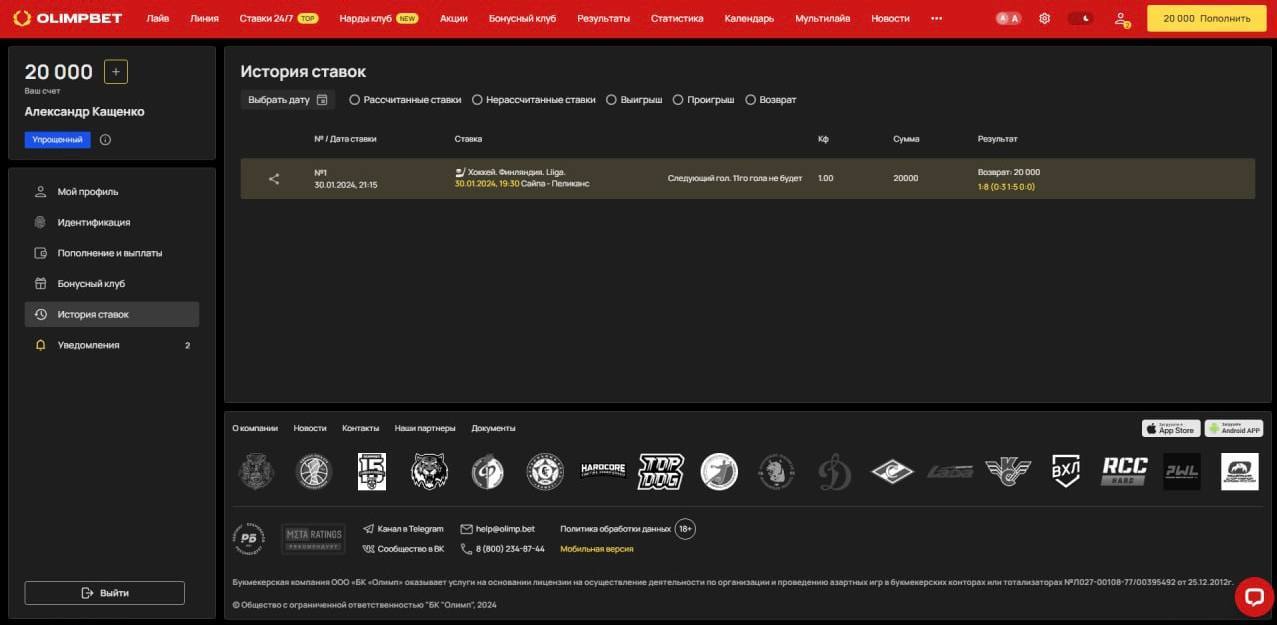Screen dimensions: 1277x625
Task: Open the Документы footer link
Action: (493, 428)
